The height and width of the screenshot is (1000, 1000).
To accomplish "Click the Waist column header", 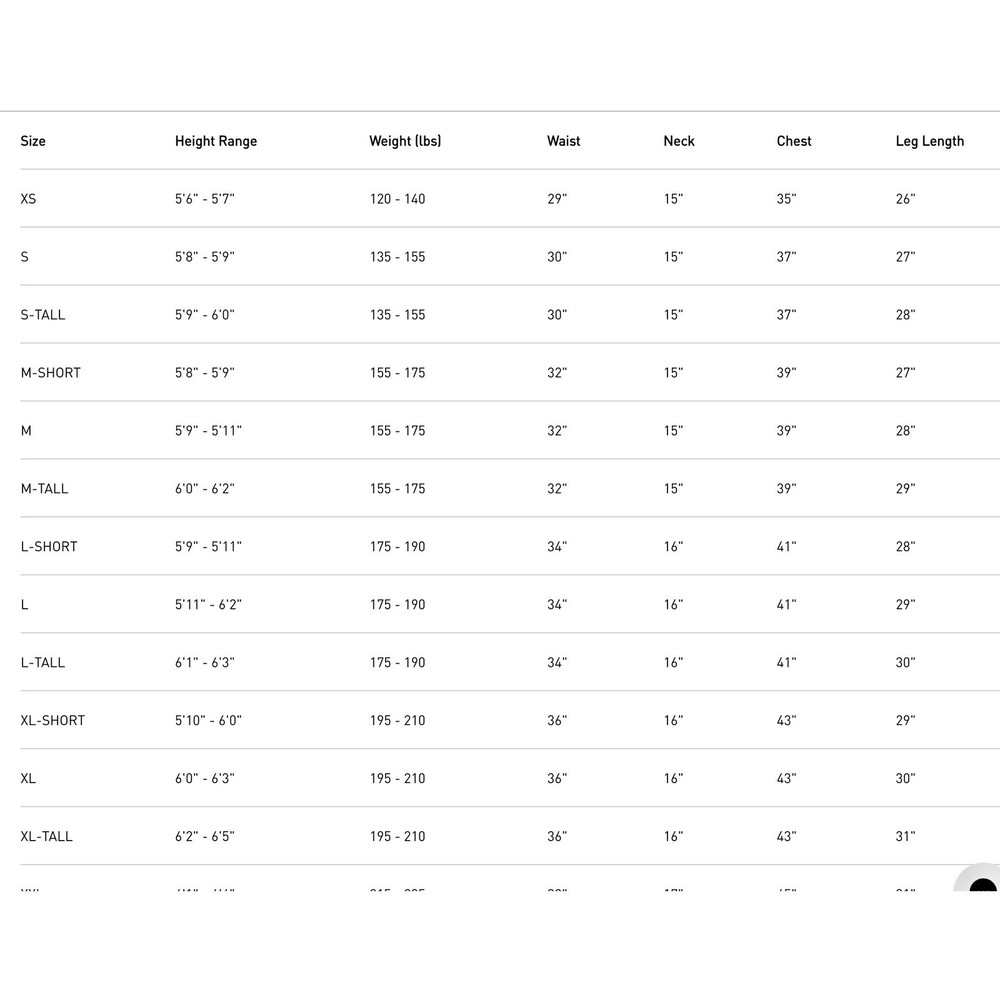I will [563, 141].
